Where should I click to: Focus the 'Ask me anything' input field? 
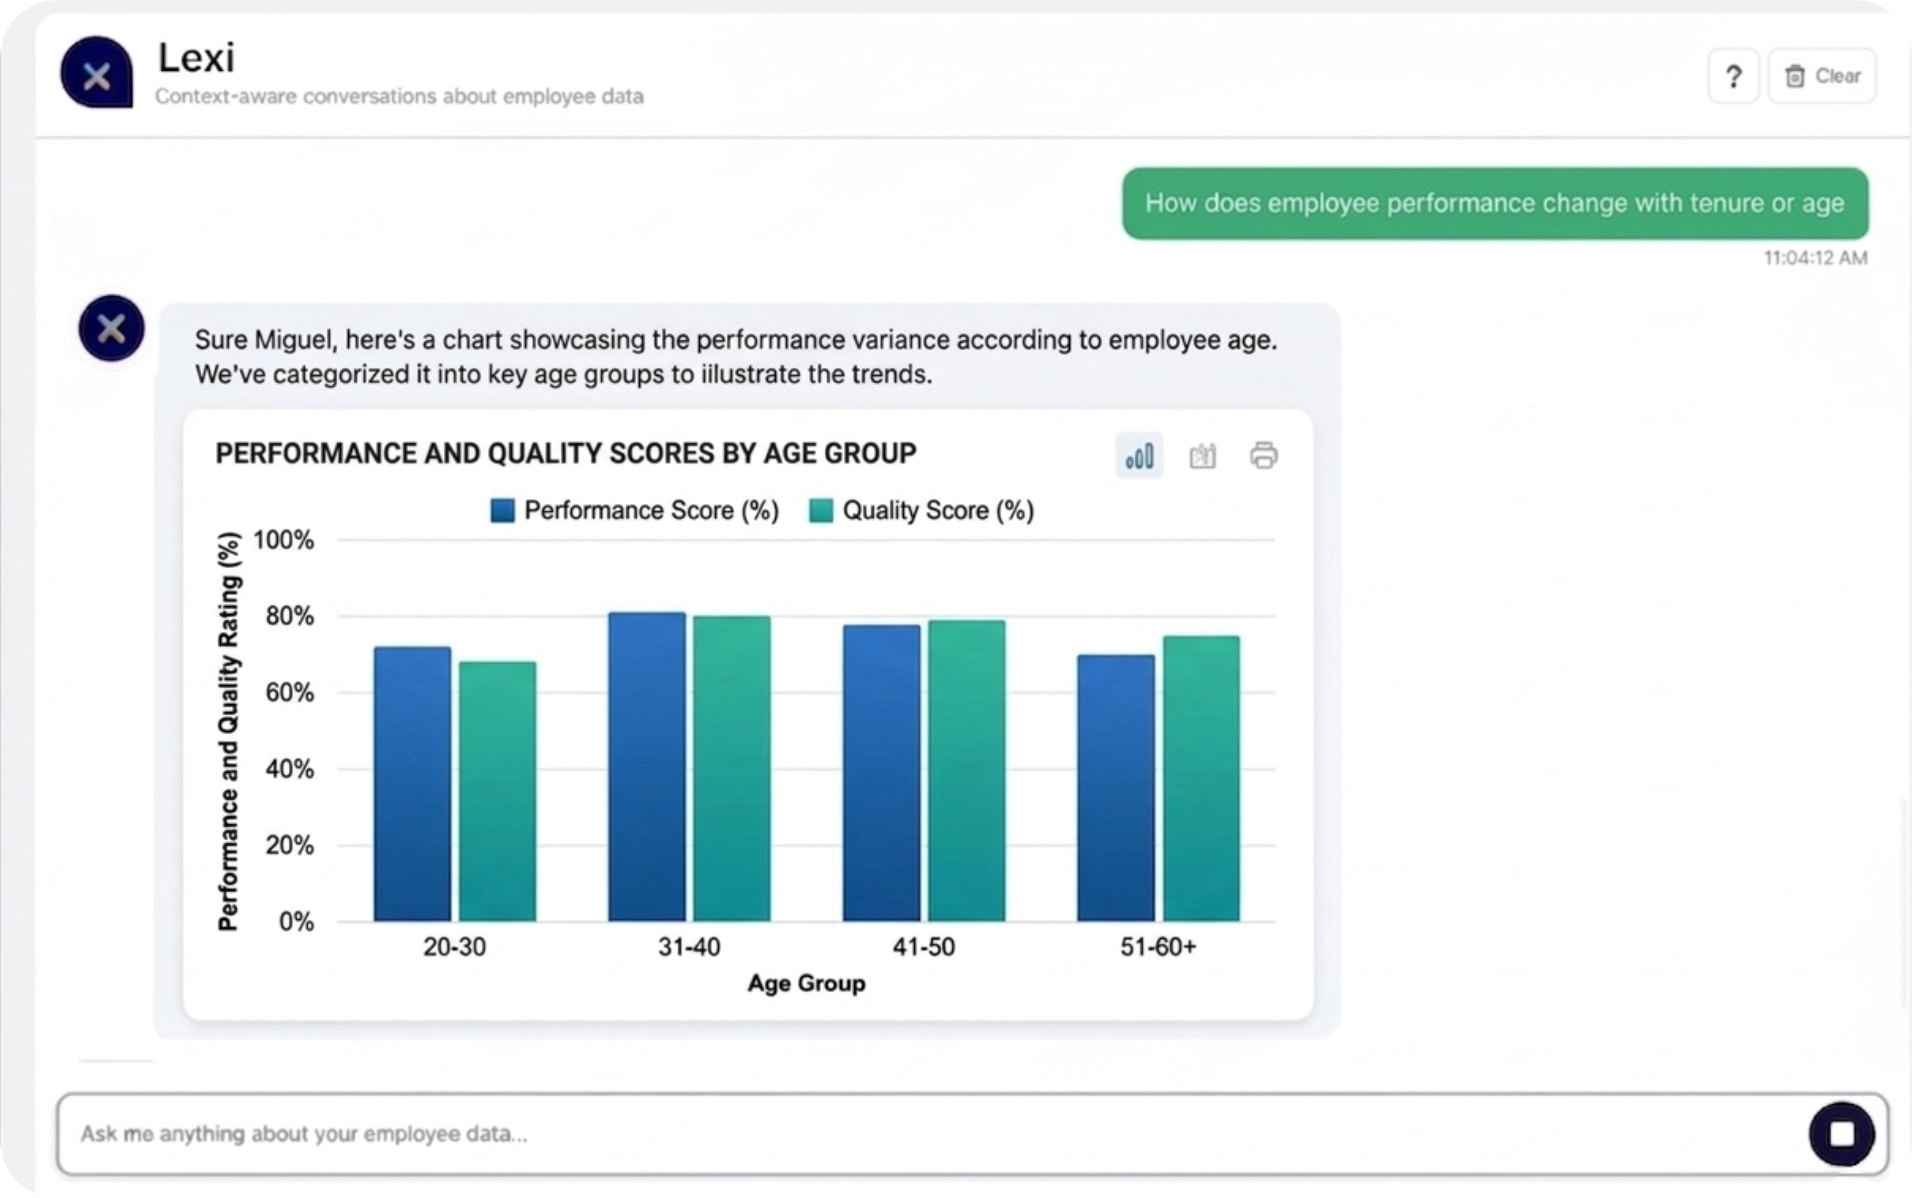pyautogui.click(x=900, y=1133)
